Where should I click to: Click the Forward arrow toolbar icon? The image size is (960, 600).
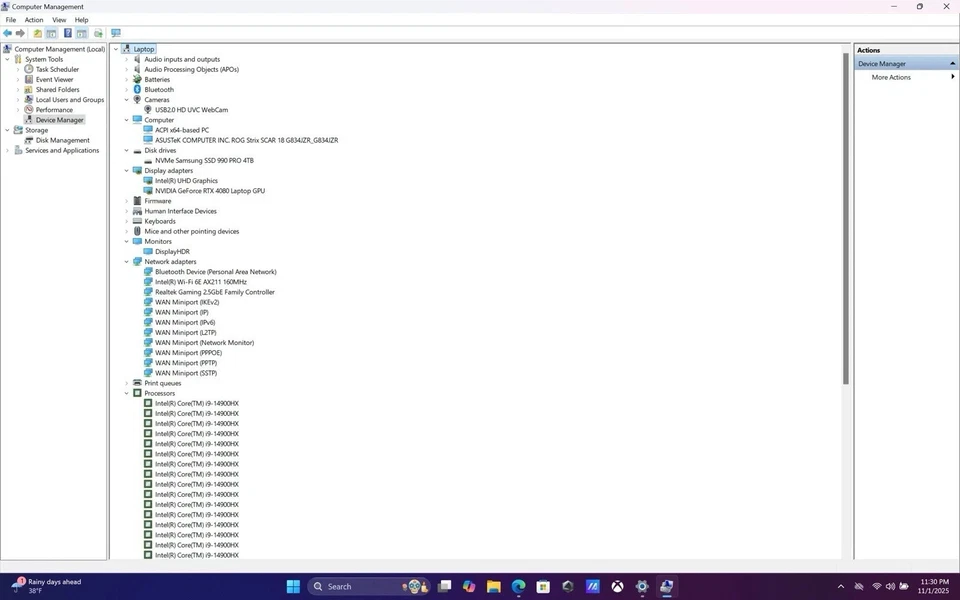tap(20, 33)
